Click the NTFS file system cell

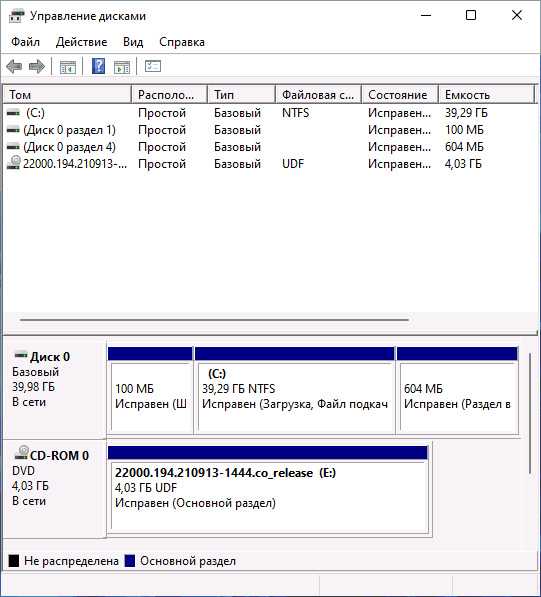pos(296,113)
